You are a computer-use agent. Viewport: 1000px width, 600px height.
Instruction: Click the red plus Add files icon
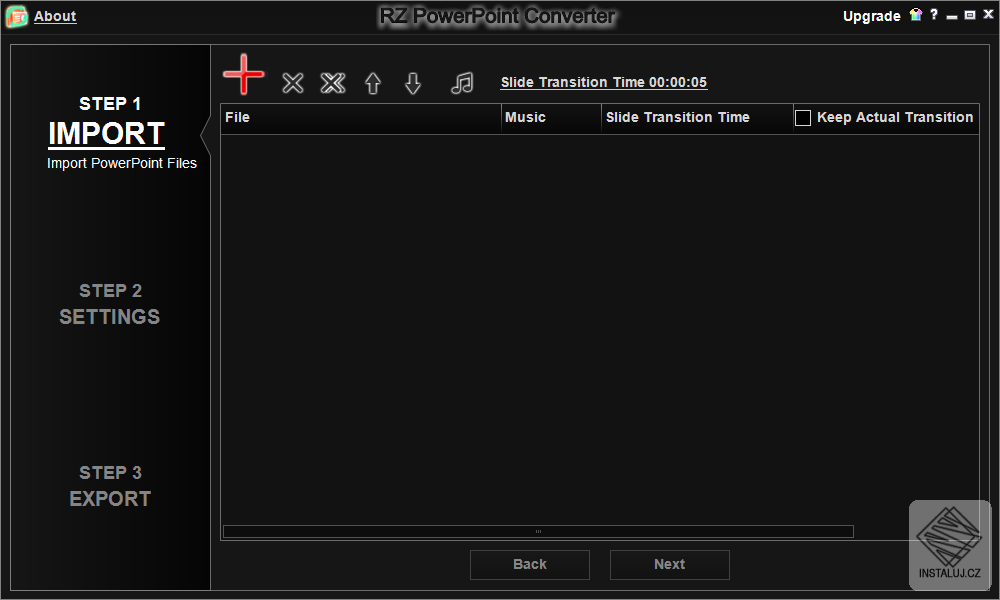coord(244,75)
